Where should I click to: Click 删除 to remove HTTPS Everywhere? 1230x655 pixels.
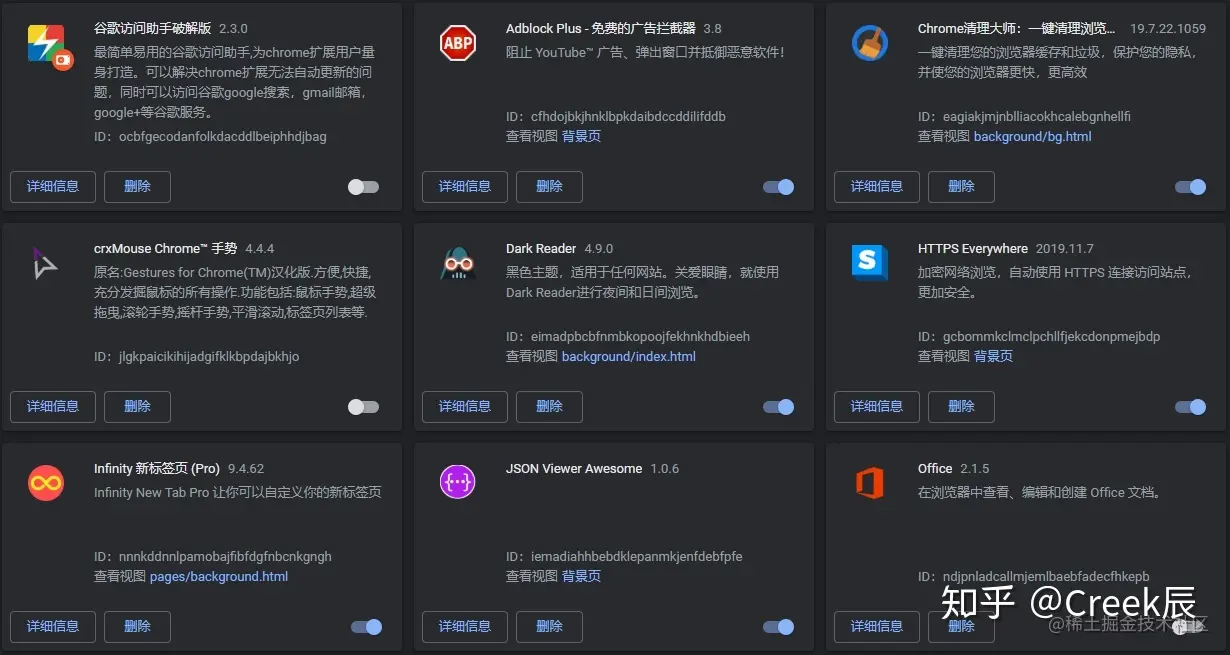click(x=962, y=406)
